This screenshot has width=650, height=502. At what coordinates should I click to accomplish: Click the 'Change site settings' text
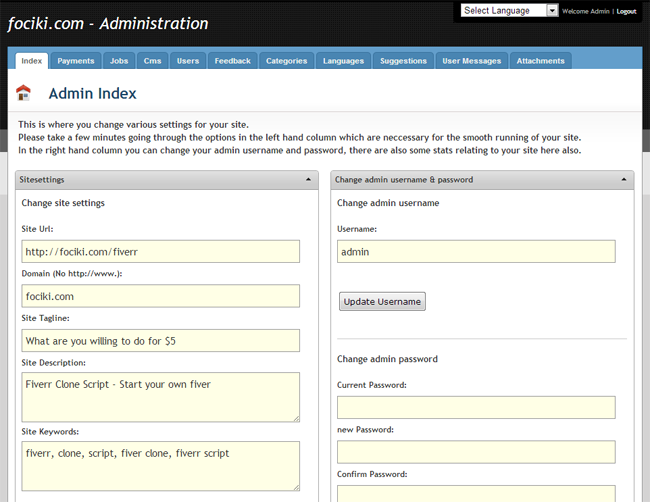(x=63, y=203)
